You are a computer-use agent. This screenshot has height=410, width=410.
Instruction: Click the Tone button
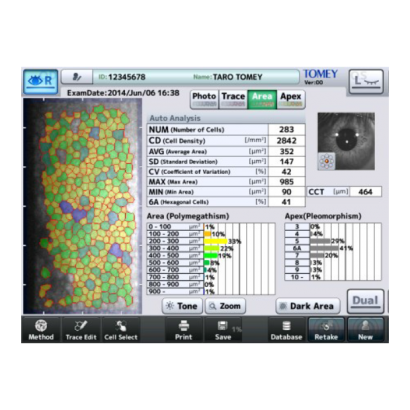pyautogui.click(x=182, y=306)
